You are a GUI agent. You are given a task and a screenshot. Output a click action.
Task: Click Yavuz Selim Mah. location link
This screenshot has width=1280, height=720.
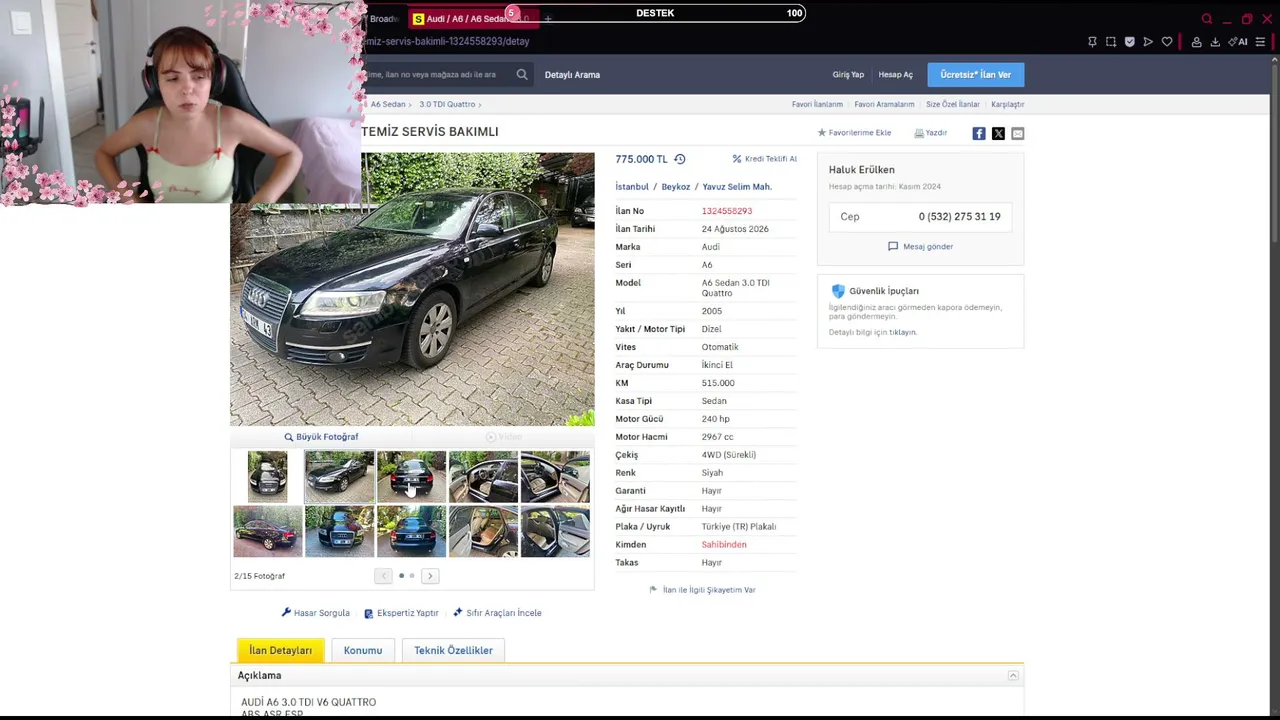737,187
